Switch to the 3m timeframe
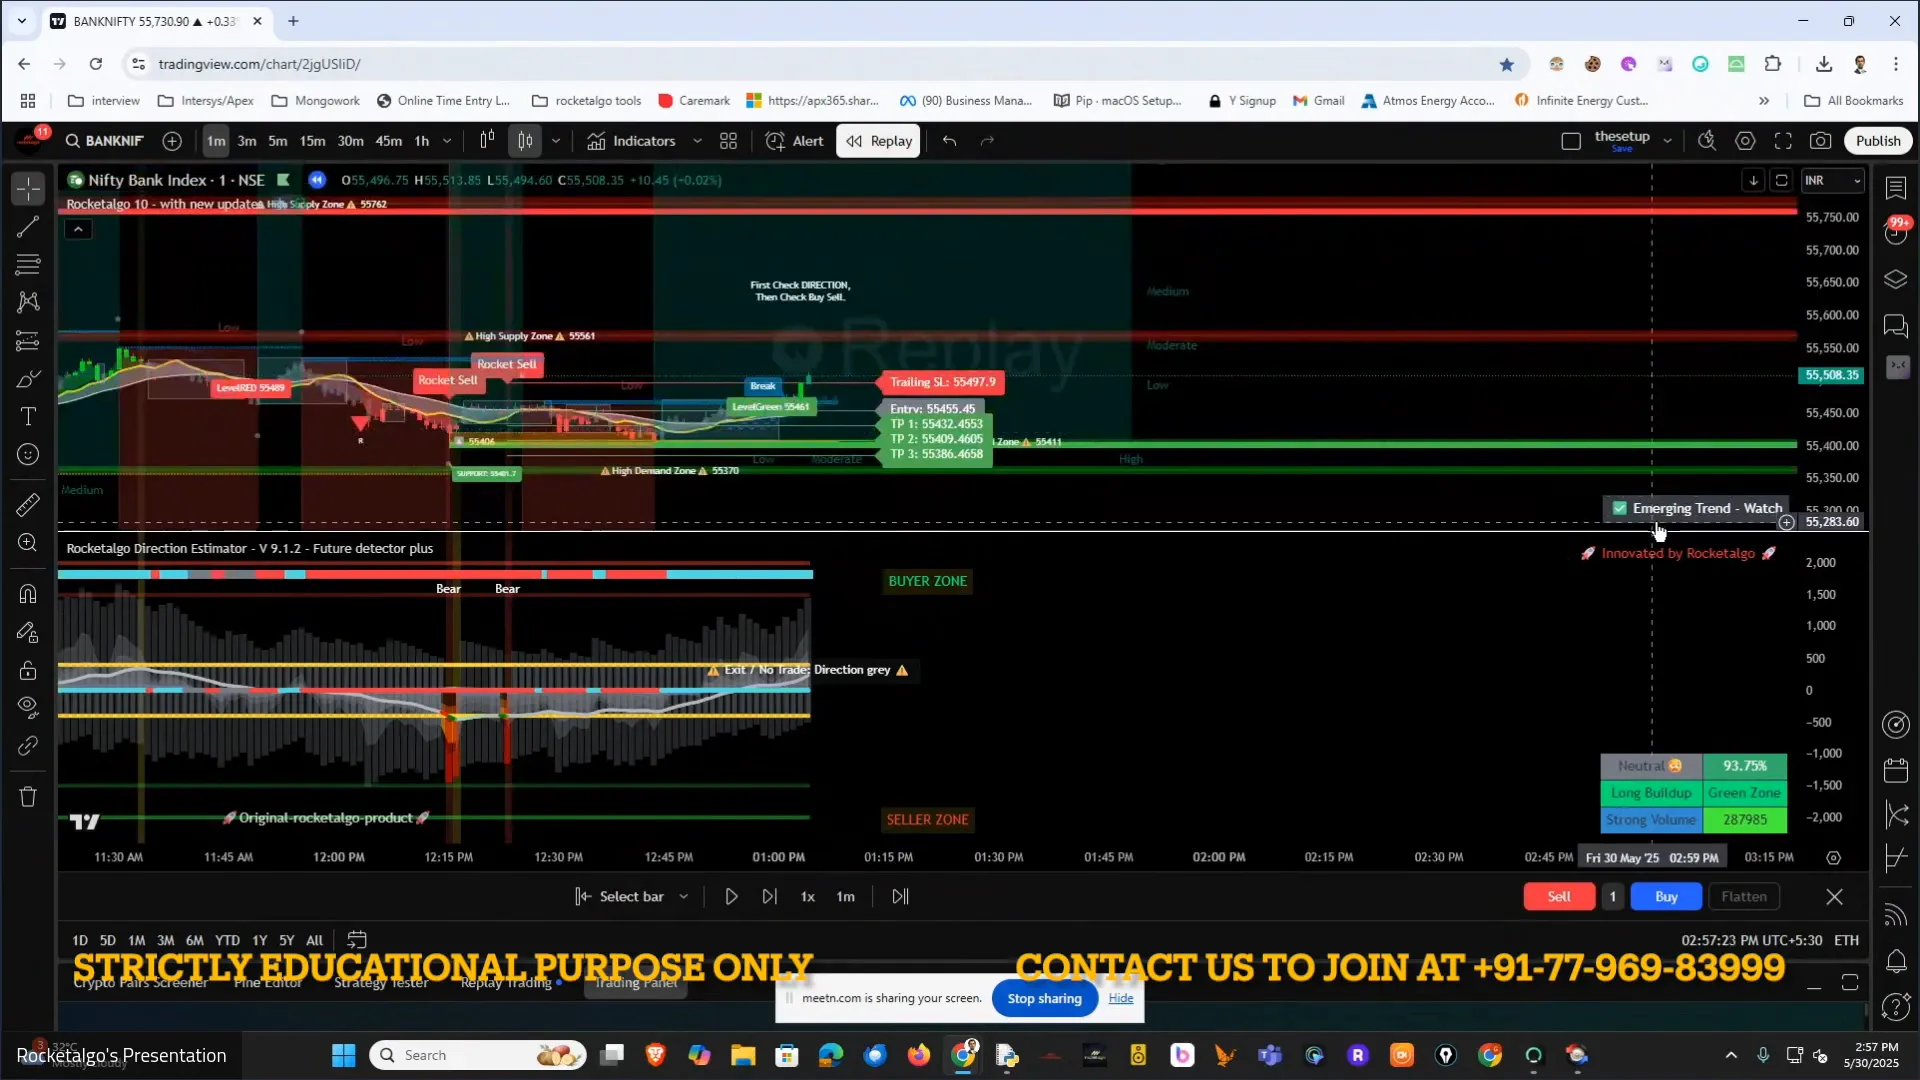The width and height of the screenshot is (1920, 1080). (247, 141)
